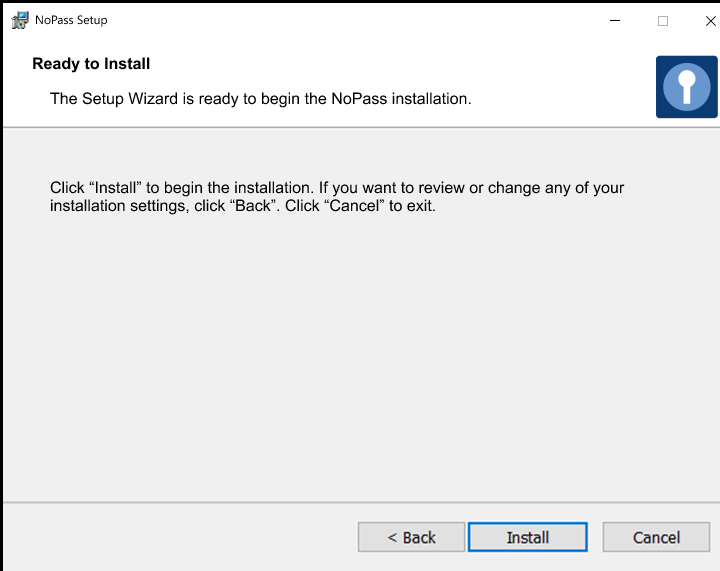Minimize the NoPass Setup window
Image resolution: width=720 pixels, height=571 pixels.
pos(614,20)
